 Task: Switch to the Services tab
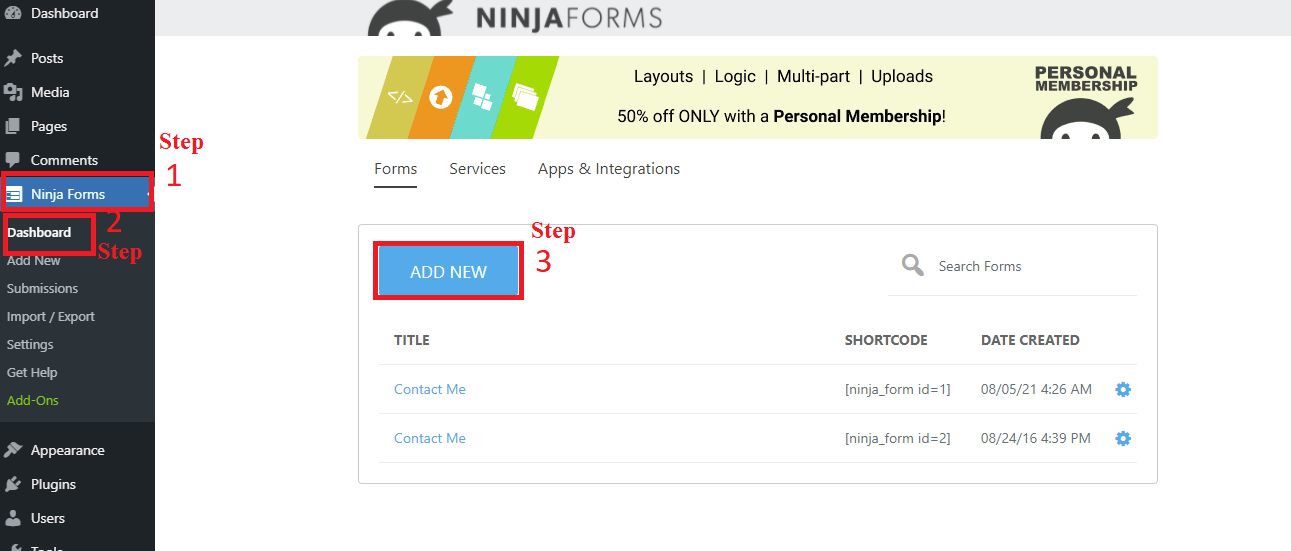(x=477, y=169)
